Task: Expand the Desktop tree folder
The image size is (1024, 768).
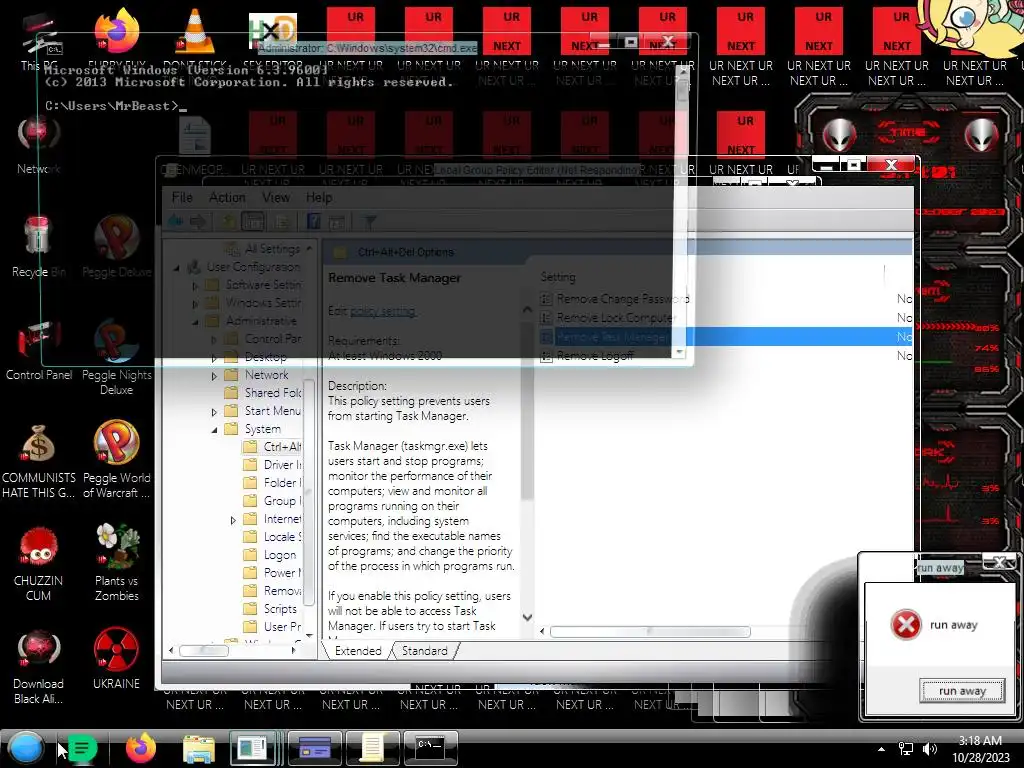Action: click(214, 358)
